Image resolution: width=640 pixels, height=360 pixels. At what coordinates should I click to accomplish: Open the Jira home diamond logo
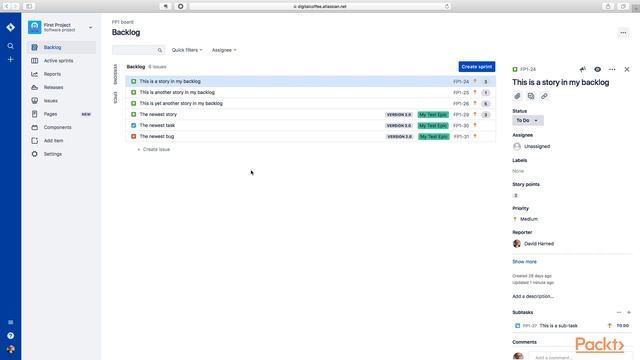[11, 27]
